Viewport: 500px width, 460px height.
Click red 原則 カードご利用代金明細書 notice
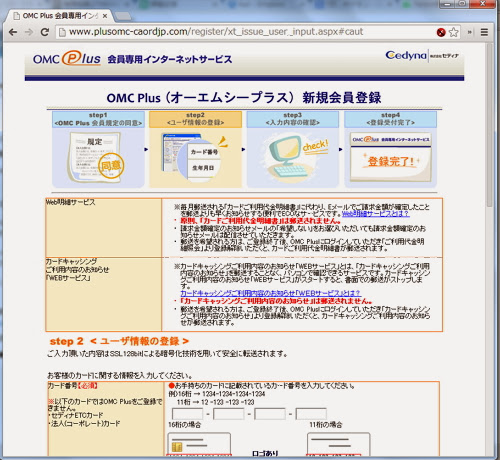(260, 221)
